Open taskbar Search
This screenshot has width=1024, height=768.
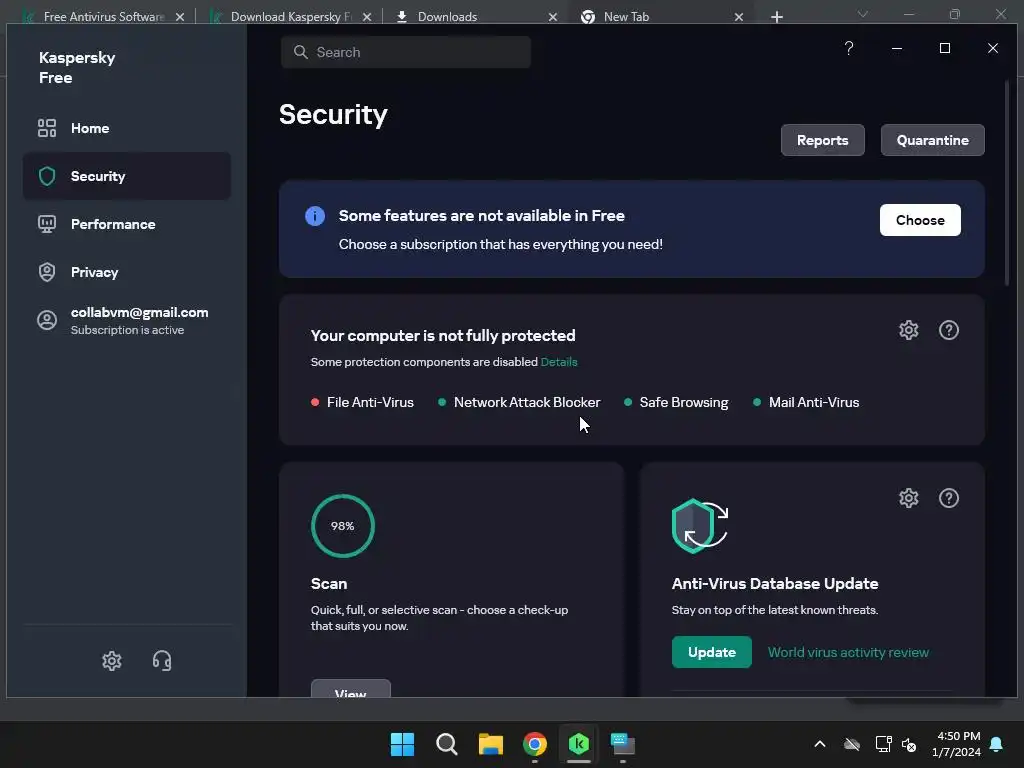tap(447, 744)
